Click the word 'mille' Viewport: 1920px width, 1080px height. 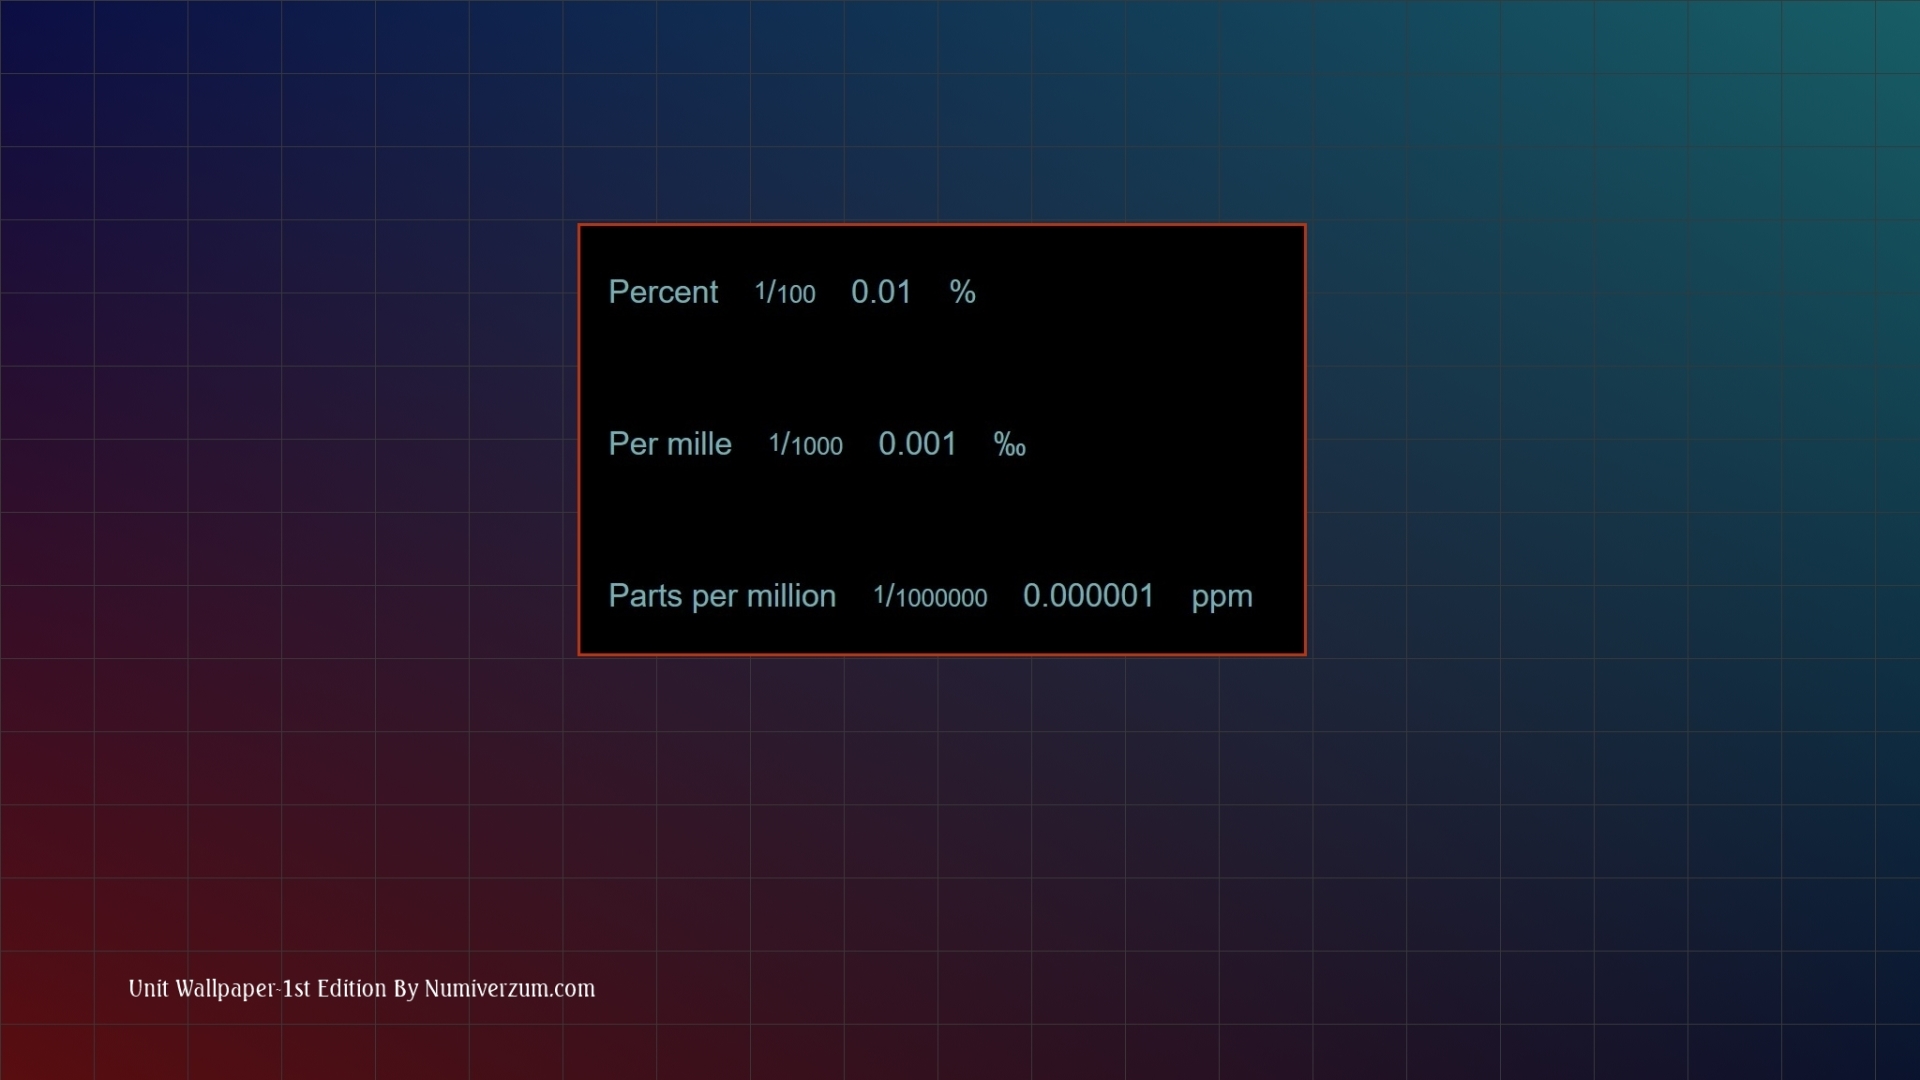[x=699, y=444]
